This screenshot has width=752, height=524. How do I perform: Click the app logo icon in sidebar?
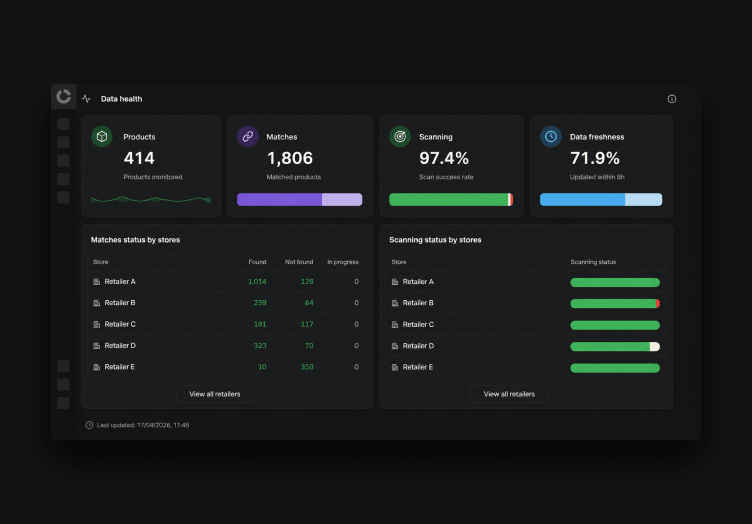click(x=64, y=96)
